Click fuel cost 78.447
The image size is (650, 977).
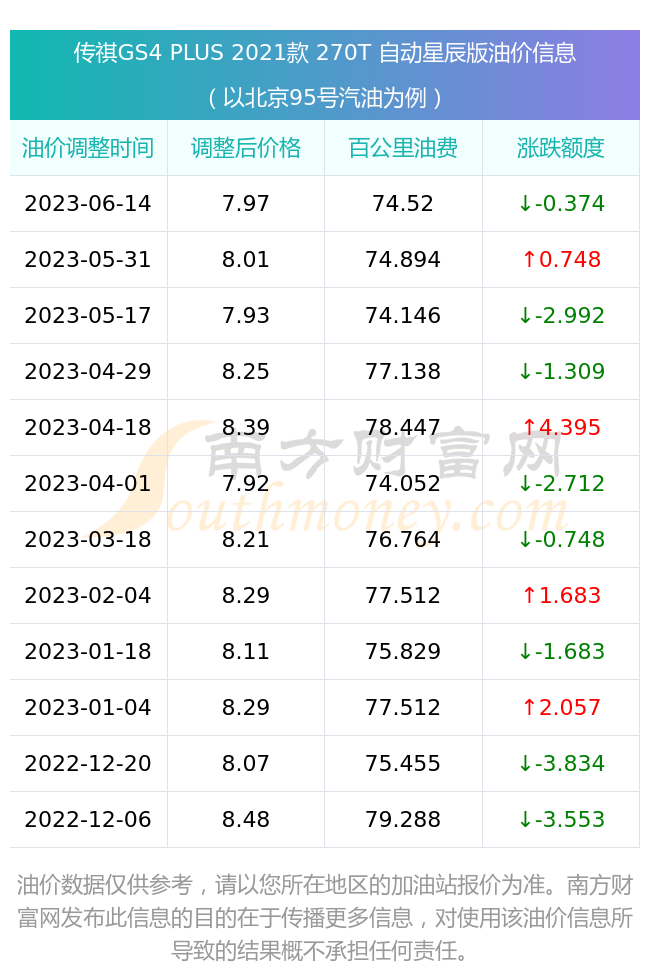pos(403,427)
